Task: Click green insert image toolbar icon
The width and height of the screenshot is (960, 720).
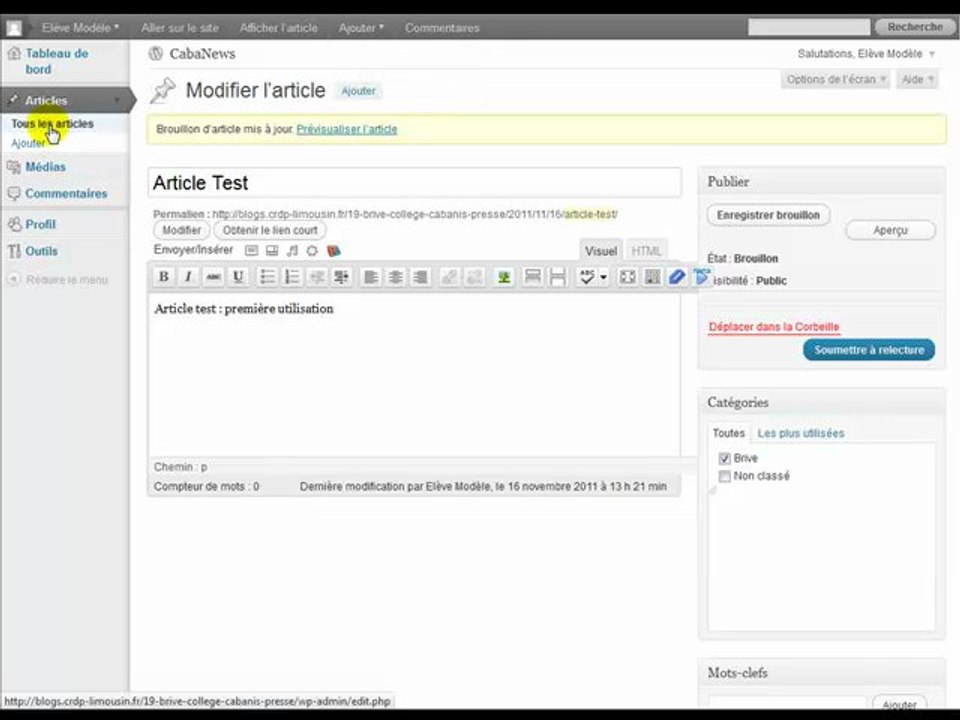Action: (503, 277)
